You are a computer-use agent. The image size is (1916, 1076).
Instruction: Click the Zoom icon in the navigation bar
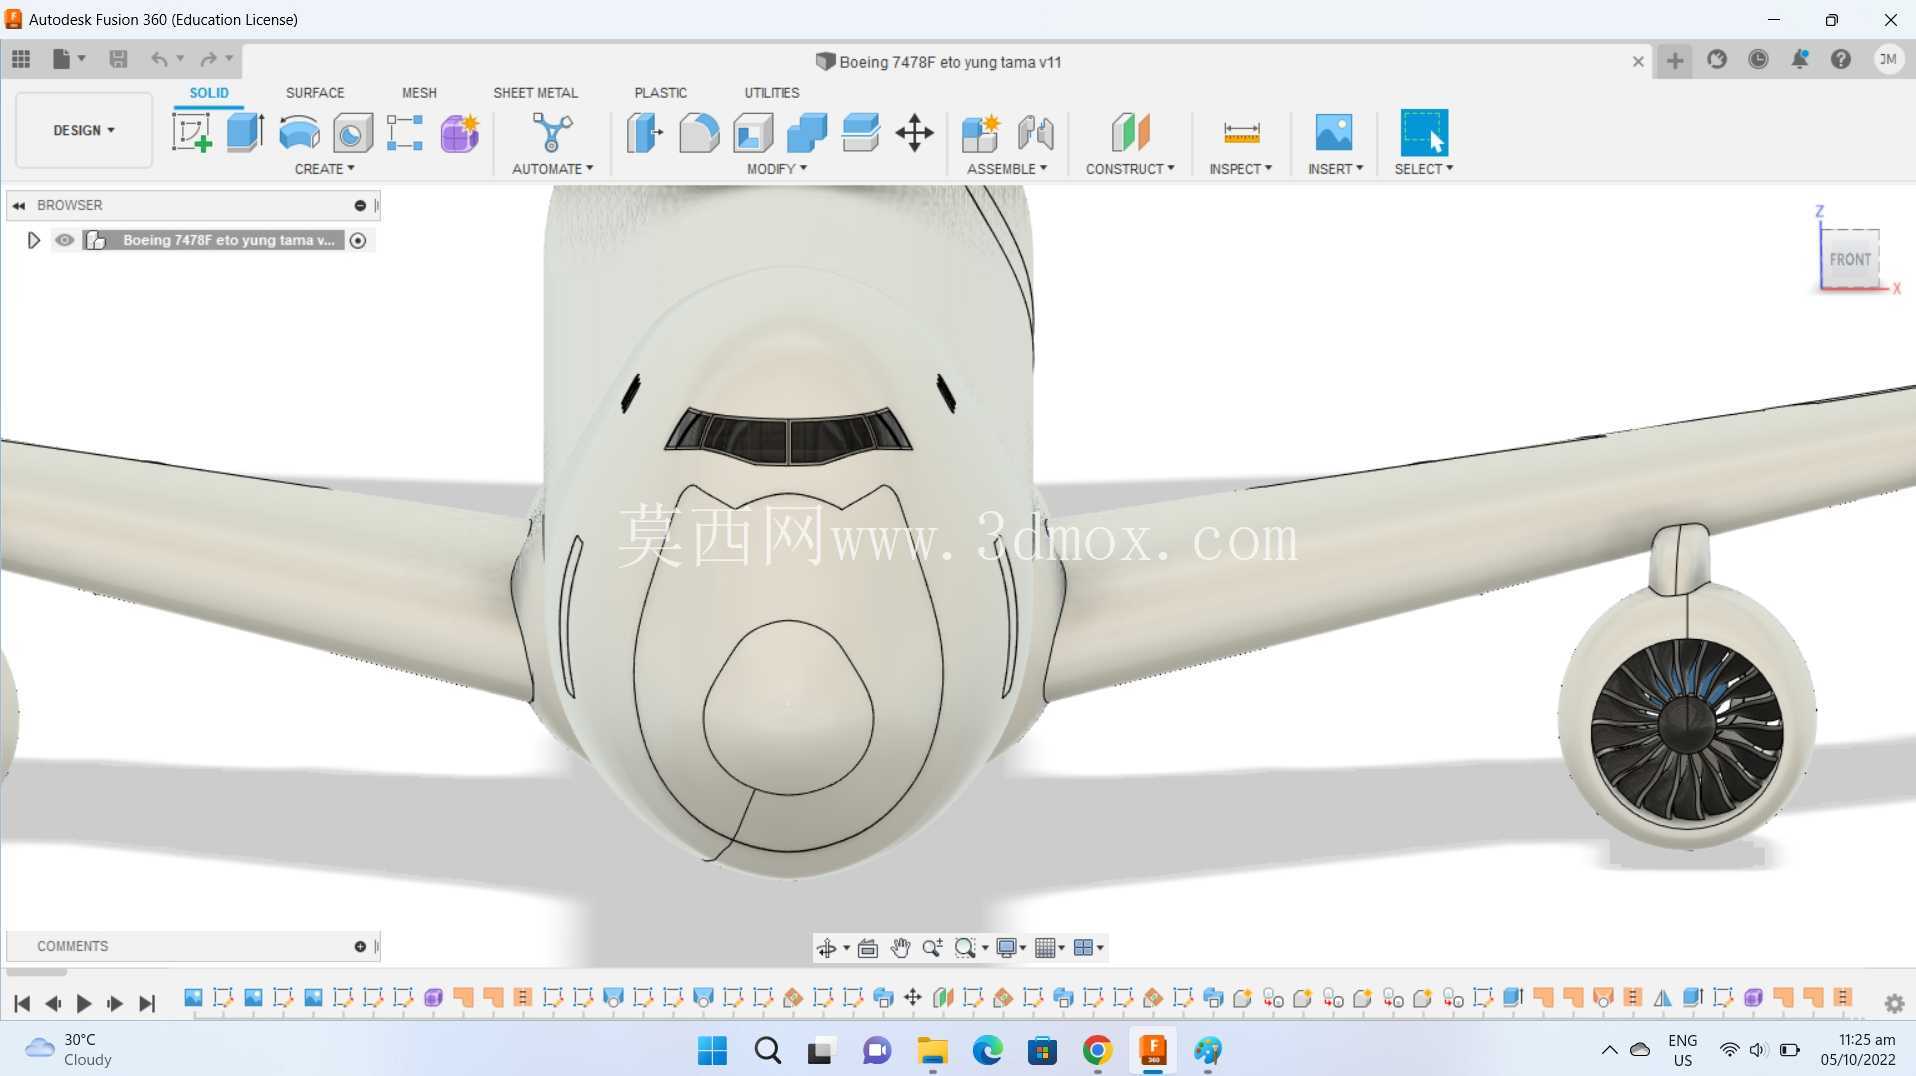point(932,947)
